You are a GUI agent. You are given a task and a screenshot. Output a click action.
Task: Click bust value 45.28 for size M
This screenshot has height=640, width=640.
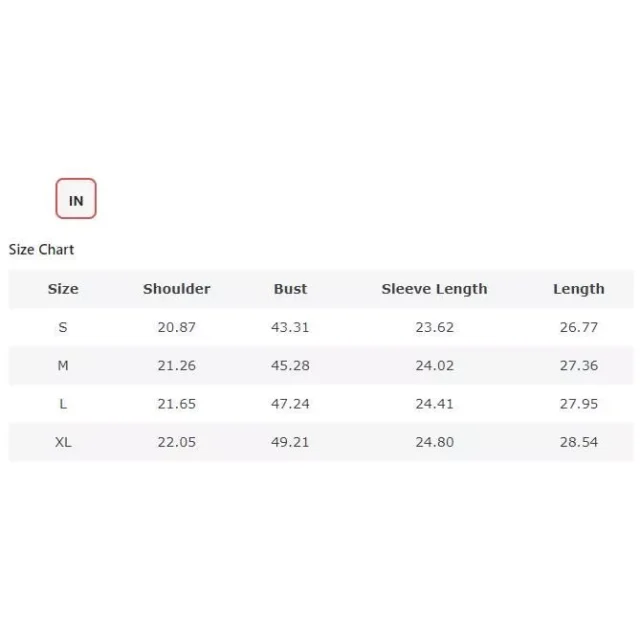pyautogui.click(x=290, y=365)
